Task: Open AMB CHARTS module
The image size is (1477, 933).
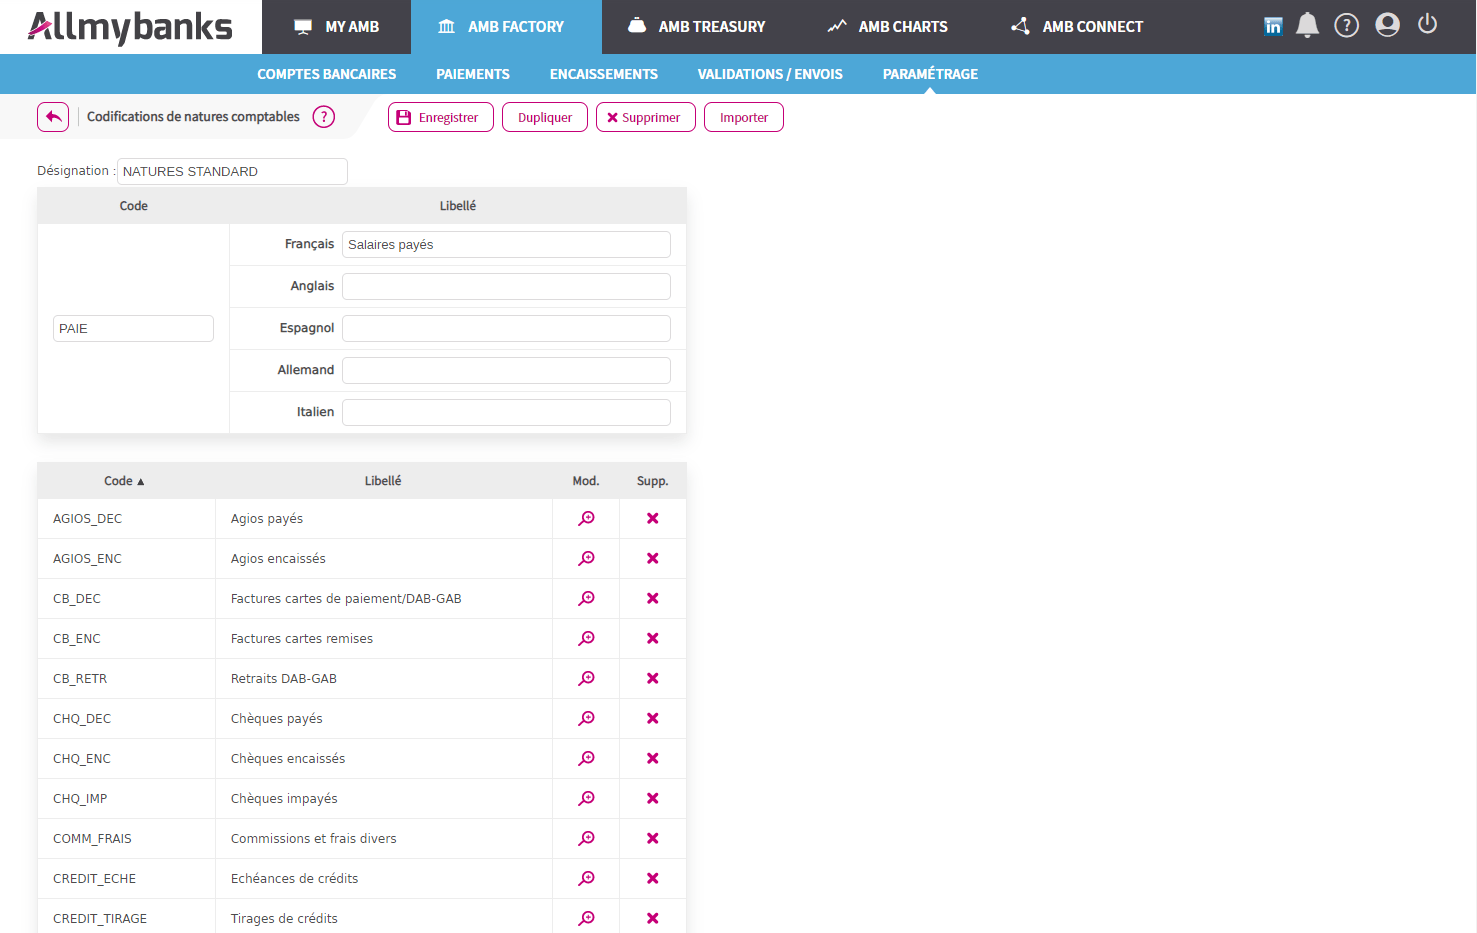Action: pos(888,27)
